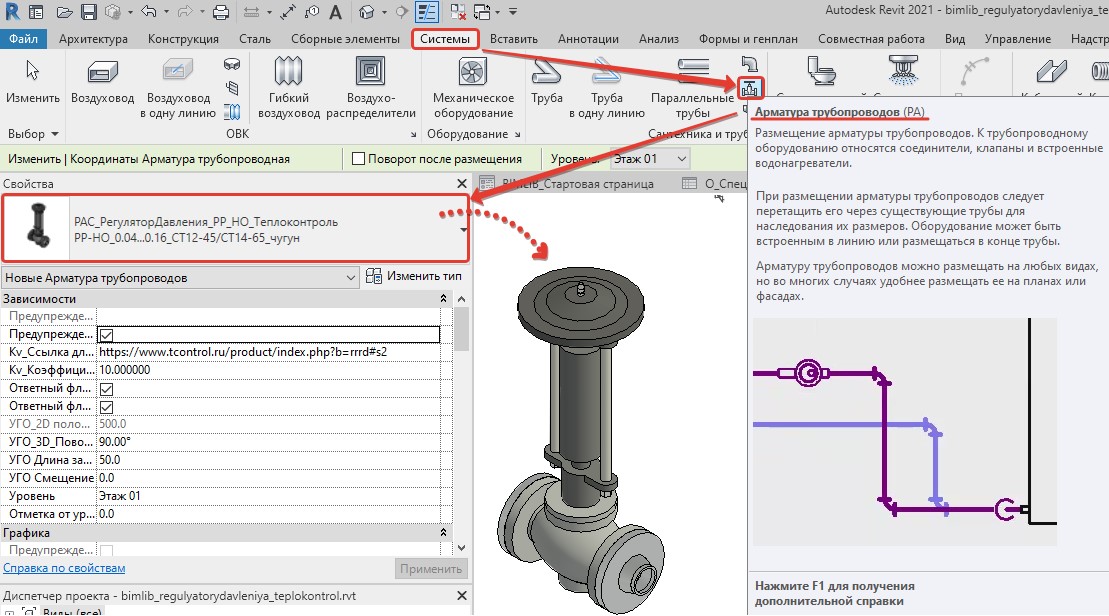Collapse the Зависимости properties group
Viewport: 1109px width, 616px height.
443,298
